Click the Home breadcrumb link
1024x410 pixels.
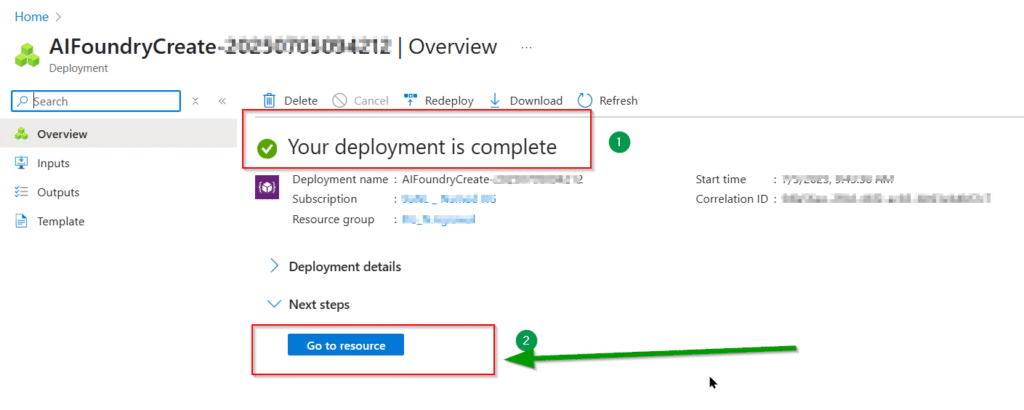[x=31, y=17]
